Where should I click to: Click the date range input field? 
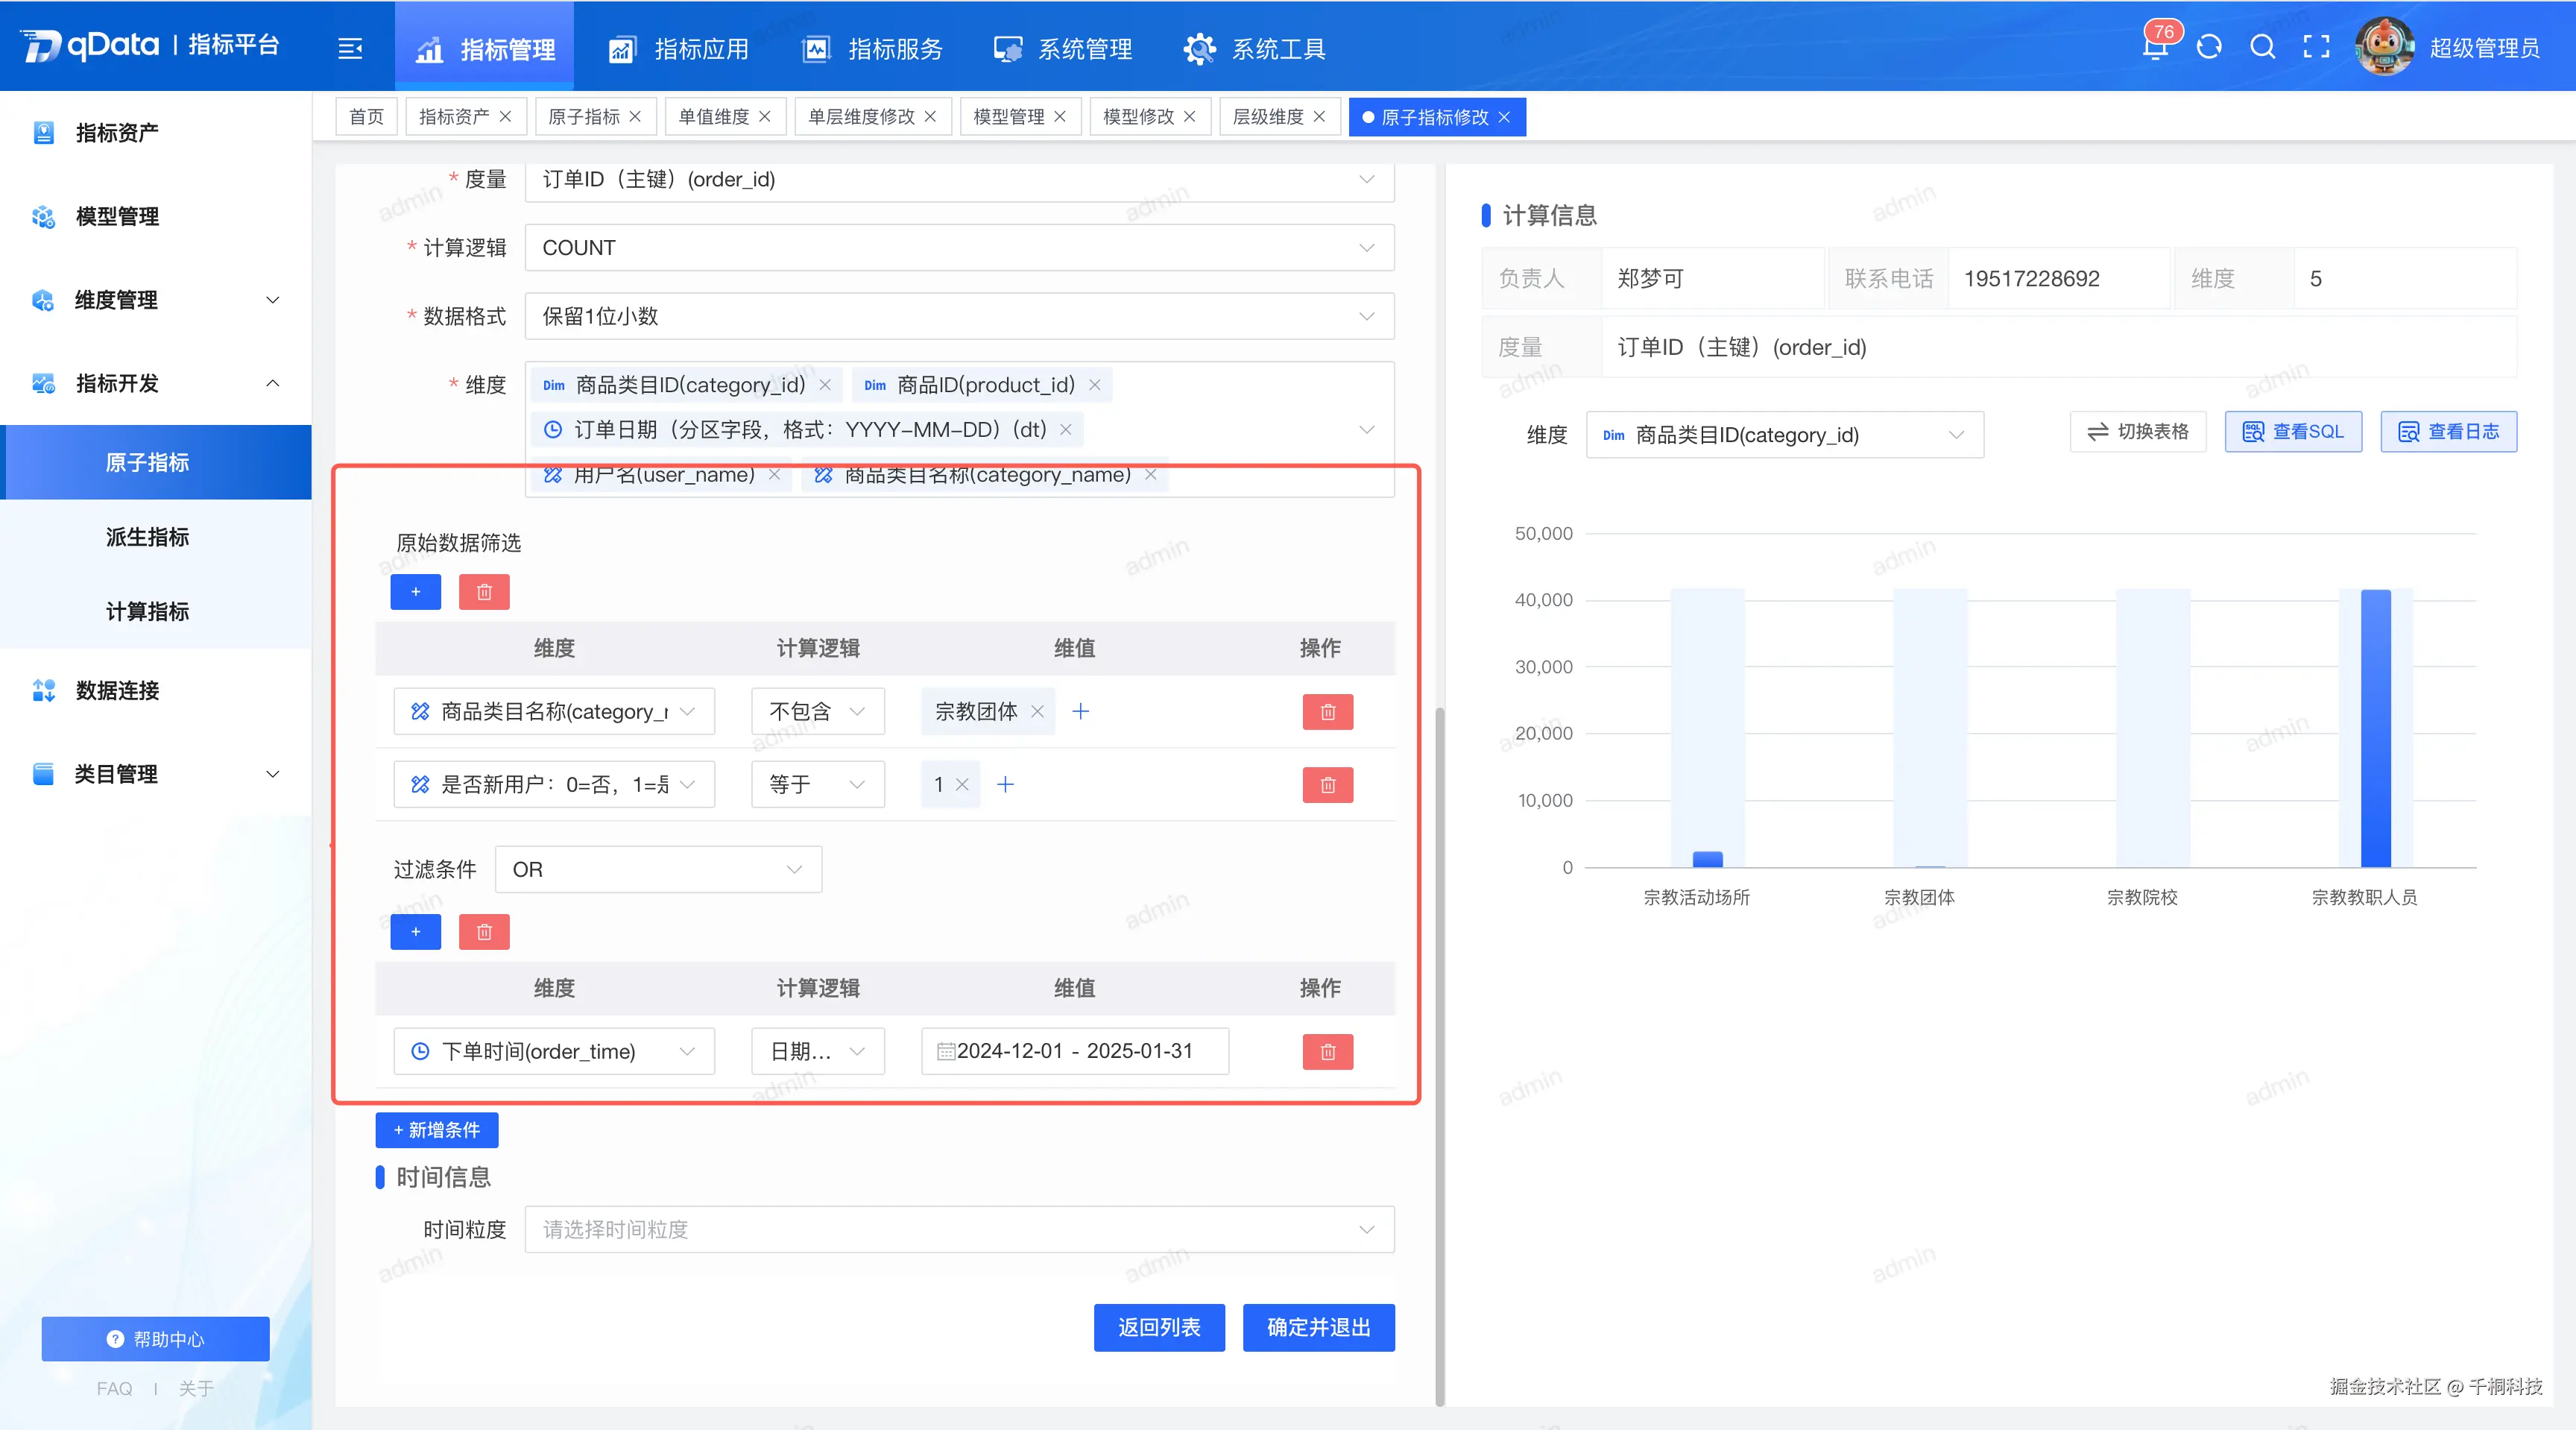(1074, 1051)
